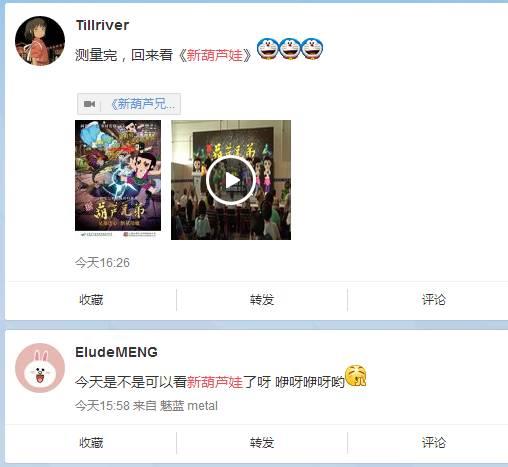Click the yellow kissing face emoji
Screen dimensions: 508x467
click(x=356, y=376)
